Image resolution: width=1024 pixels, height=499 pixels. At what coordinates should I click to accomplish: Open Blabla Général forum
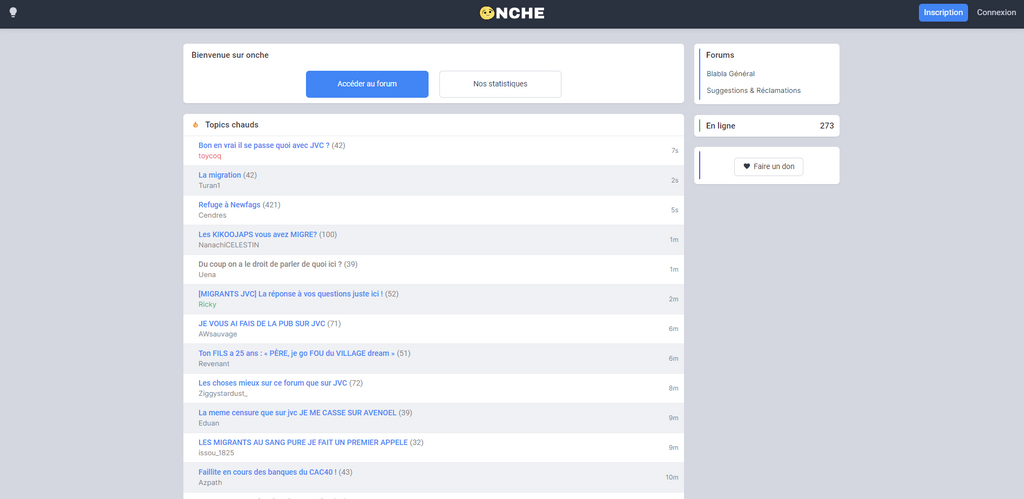point(730,74)
